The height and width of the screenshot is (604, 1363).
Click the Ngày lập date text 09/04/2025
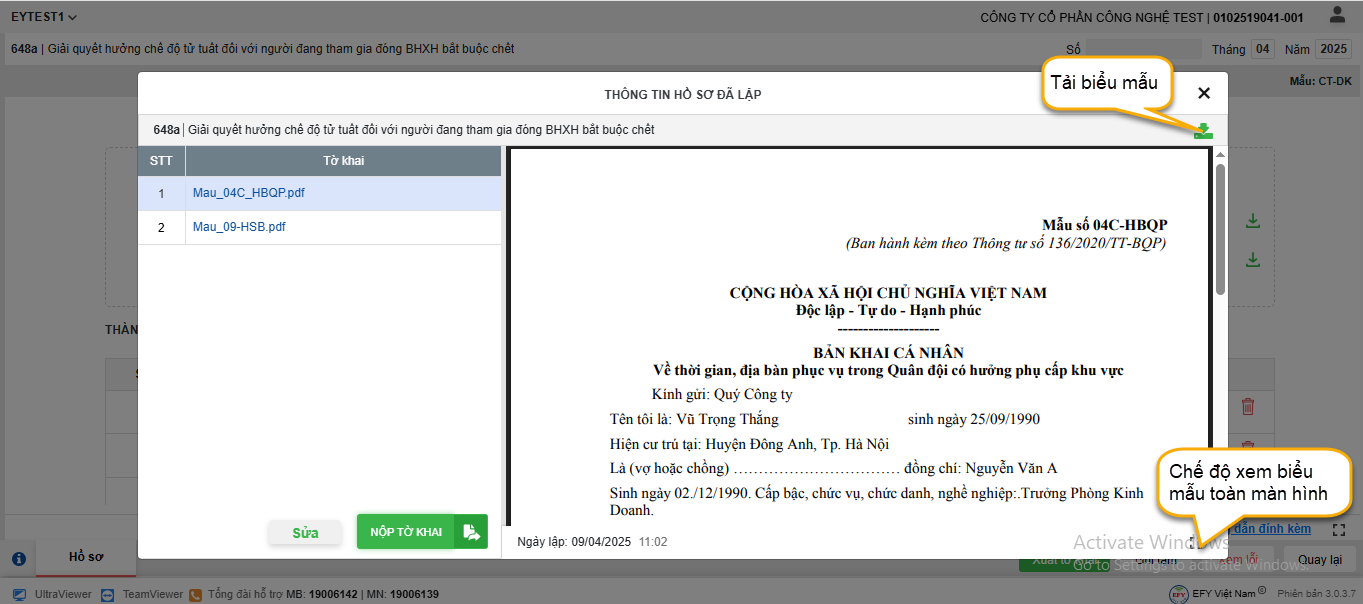pos(603,542)
